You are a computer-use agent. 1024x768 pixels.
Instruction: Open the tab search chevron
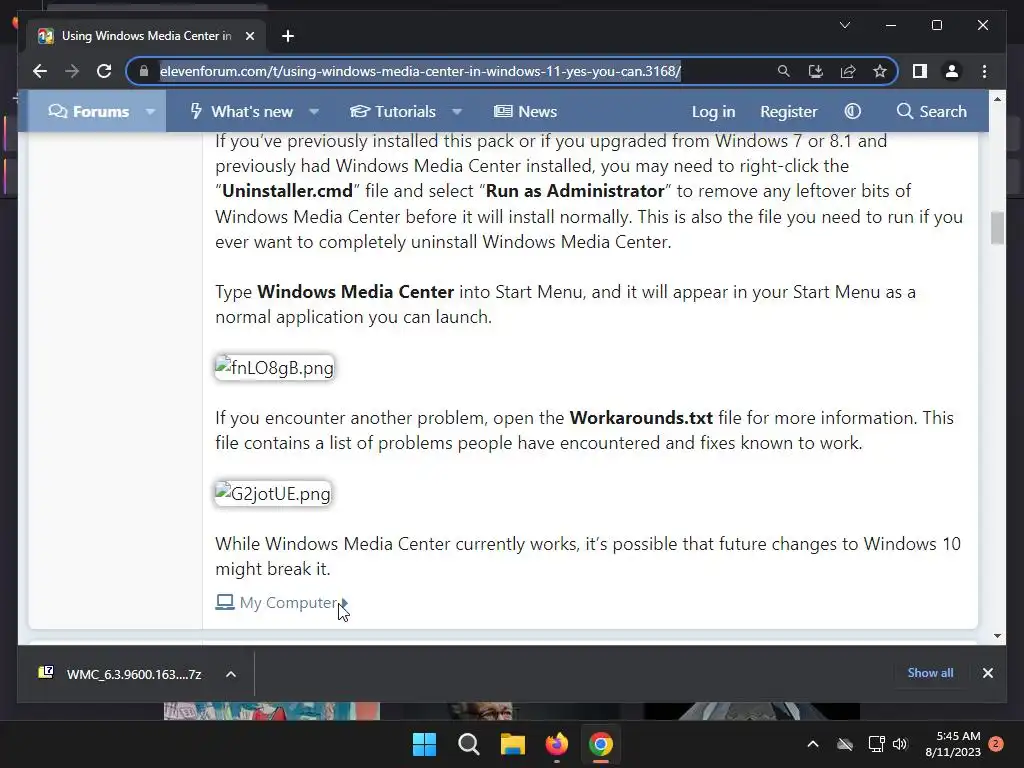[x=844, y=25]
